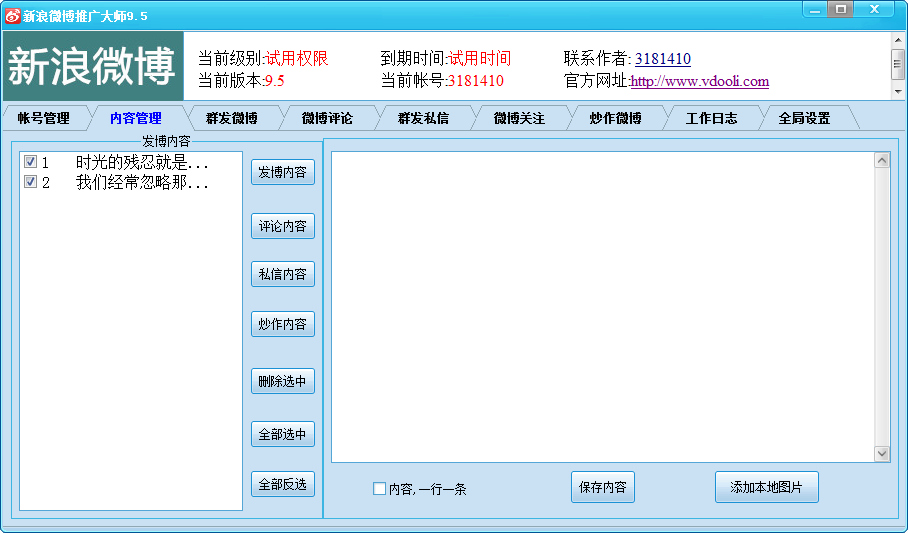Click header panel scroll-up arrow

click(x=898, y=41)
